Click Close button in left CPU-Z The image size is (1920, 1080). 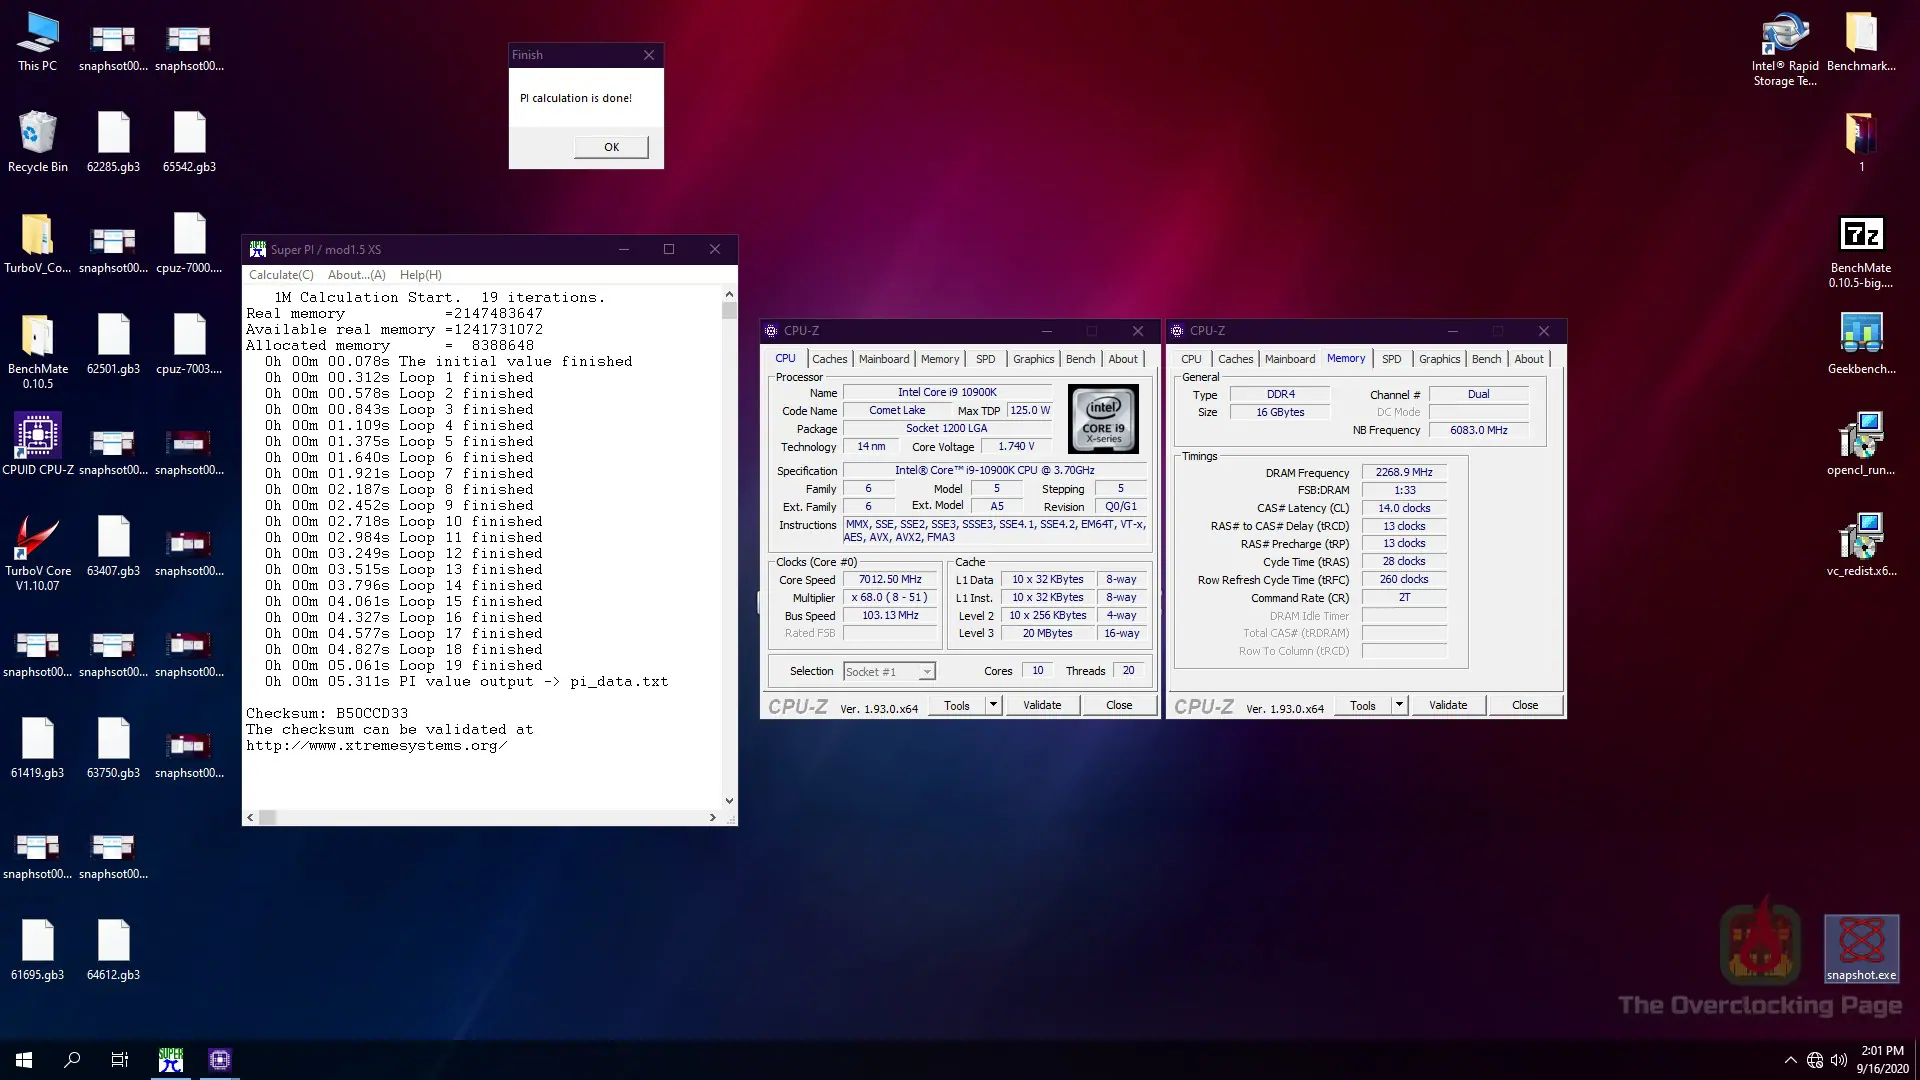1119,705
